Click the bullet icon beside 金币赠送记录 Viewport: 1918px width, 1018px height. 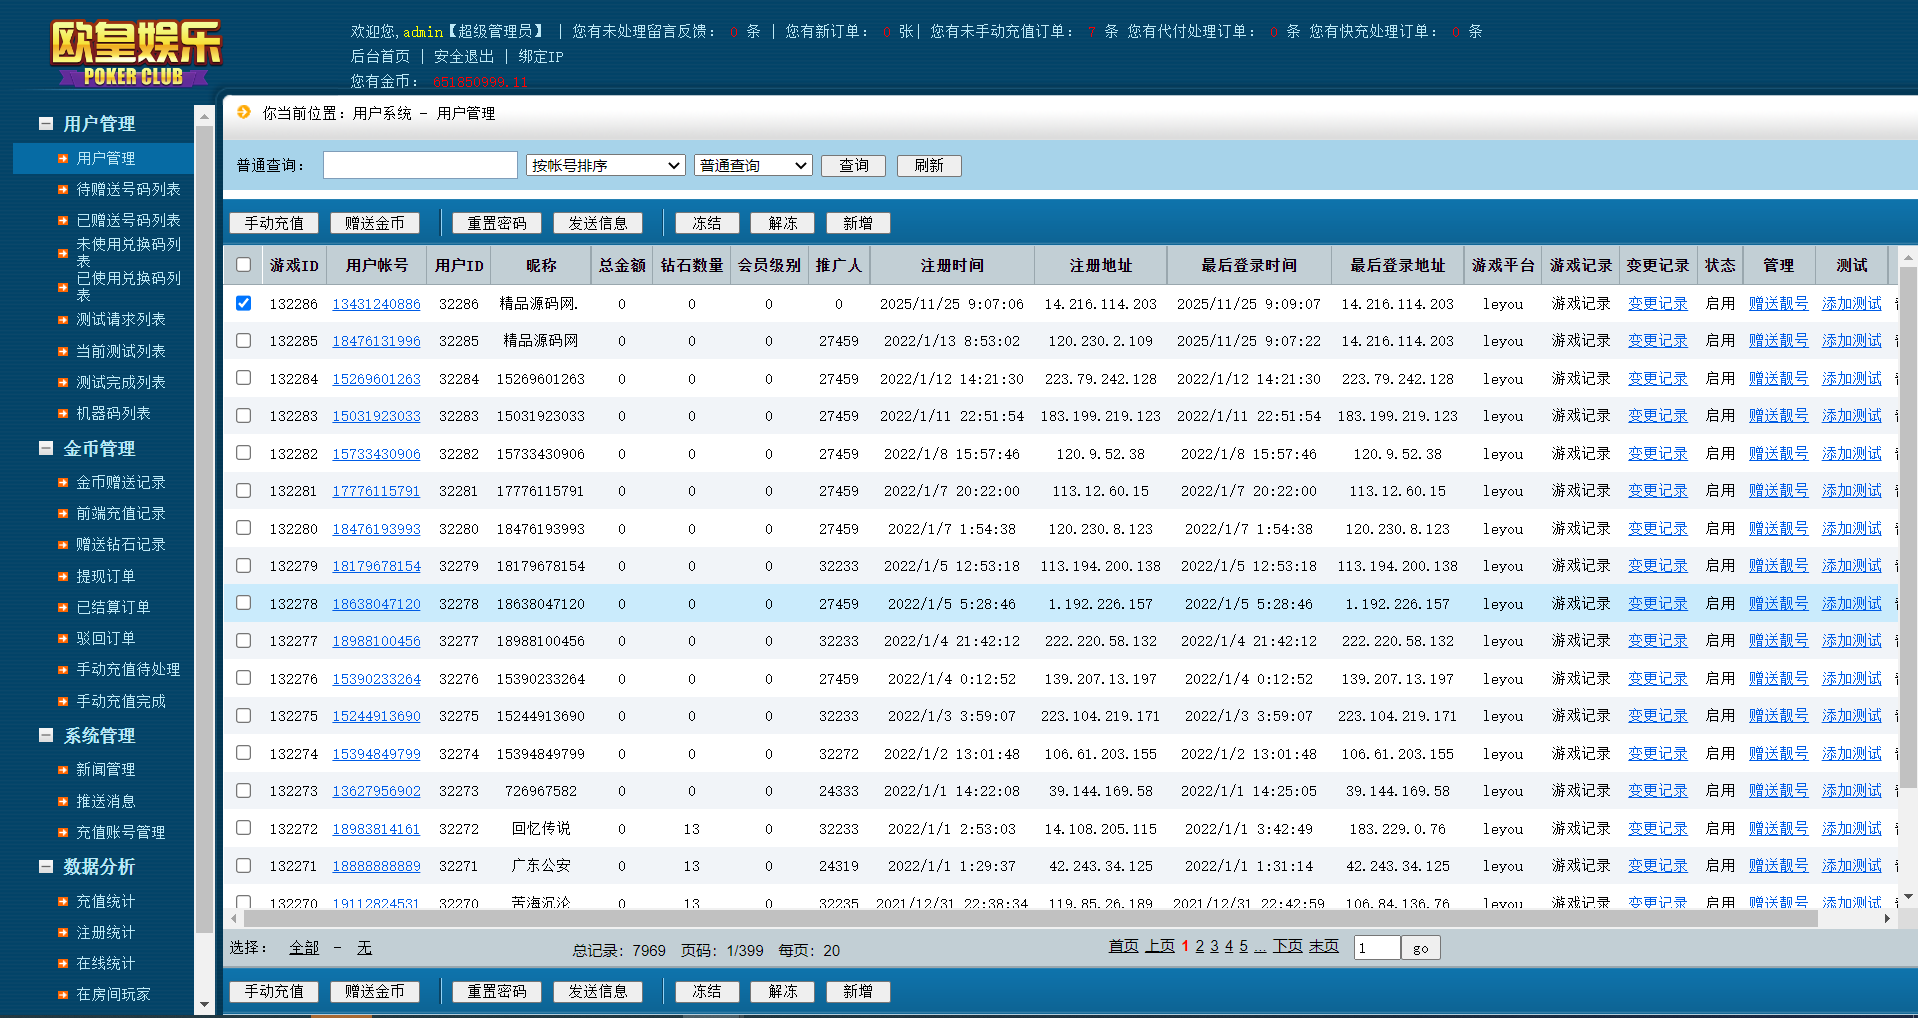[x=63, y=483]
